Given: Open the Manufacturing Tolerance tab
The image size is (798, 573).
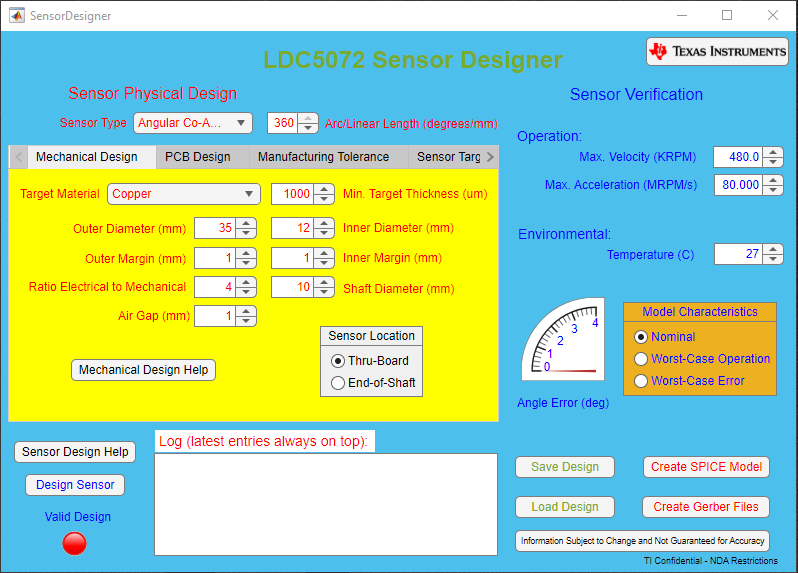Looking at the screenshot, I should pyautogui.click(x=323, y=157).
